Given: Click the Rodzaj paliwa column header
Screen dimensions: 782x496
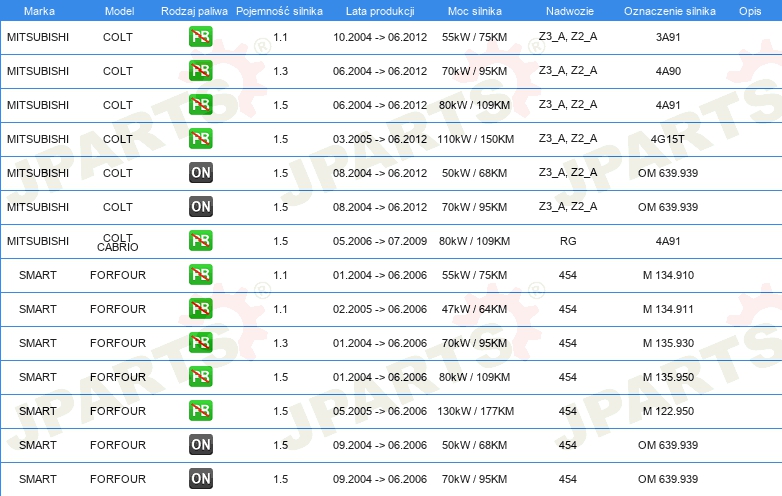Looking at the screenshot, I should (x=194, y=11).
